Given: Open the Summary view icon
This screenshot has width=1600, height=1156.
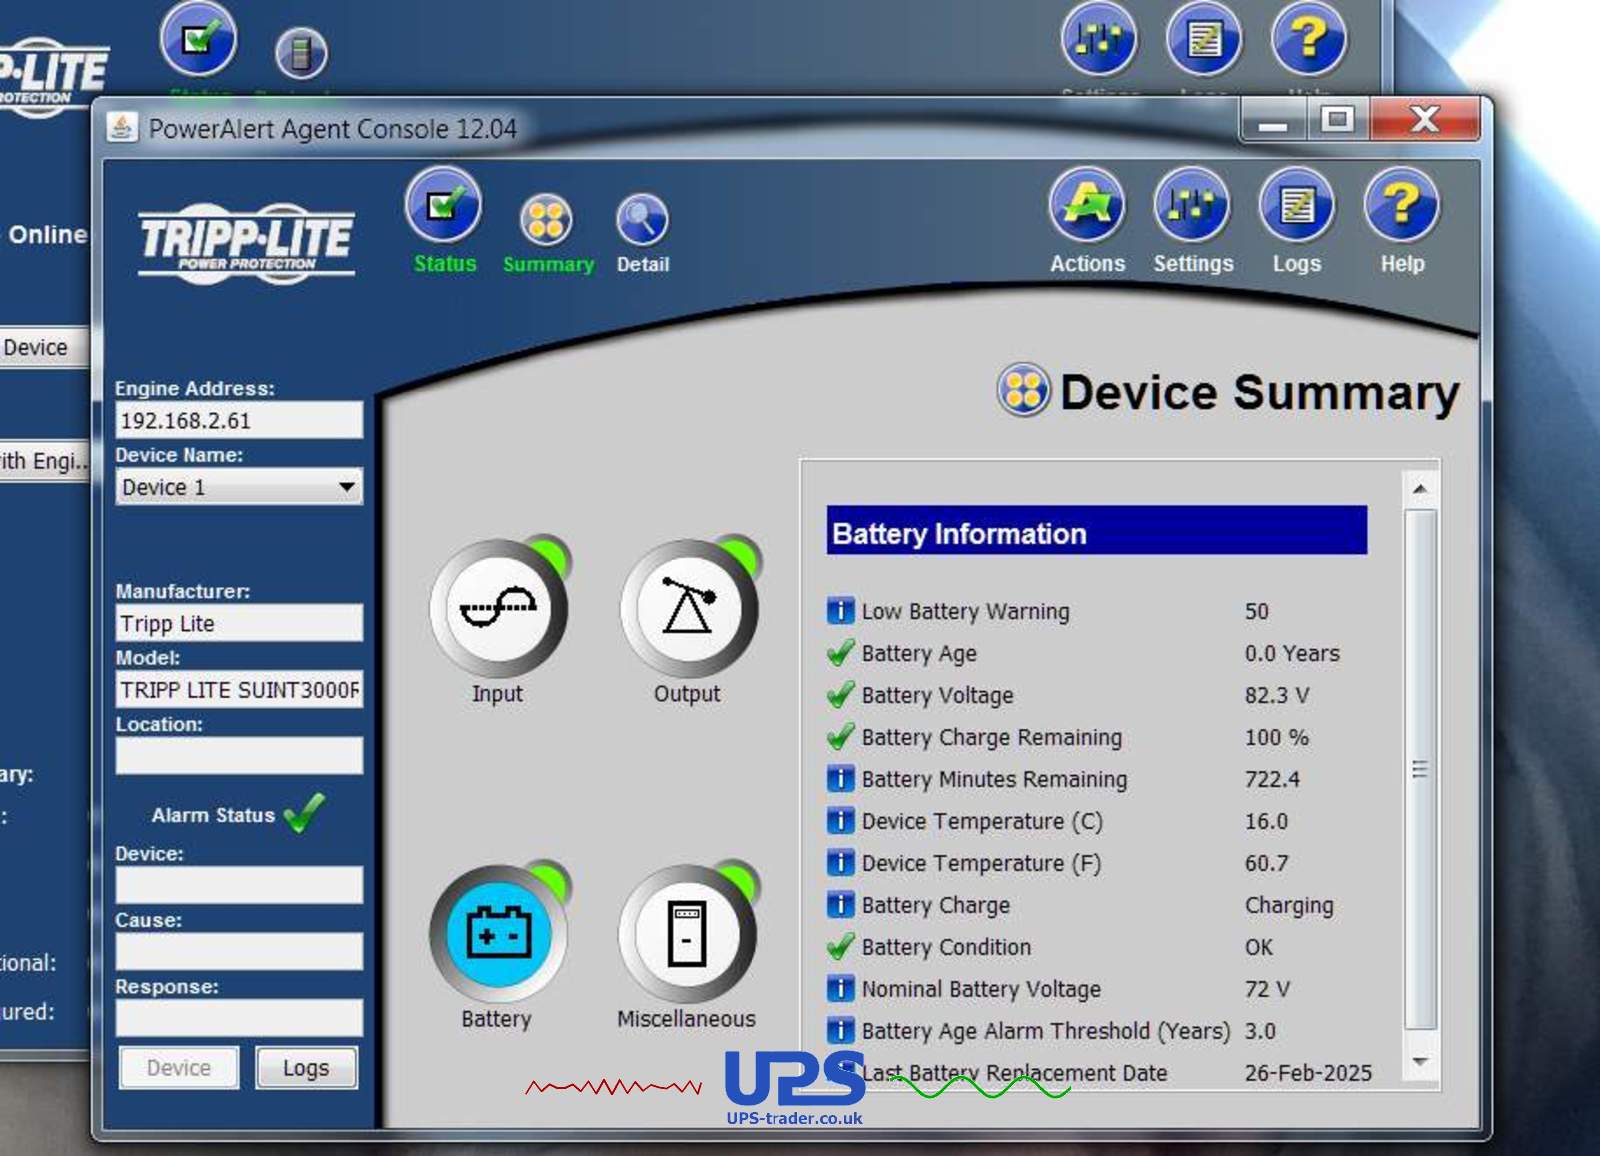Looking at the screenshot, I should click(x=546, y=220).
